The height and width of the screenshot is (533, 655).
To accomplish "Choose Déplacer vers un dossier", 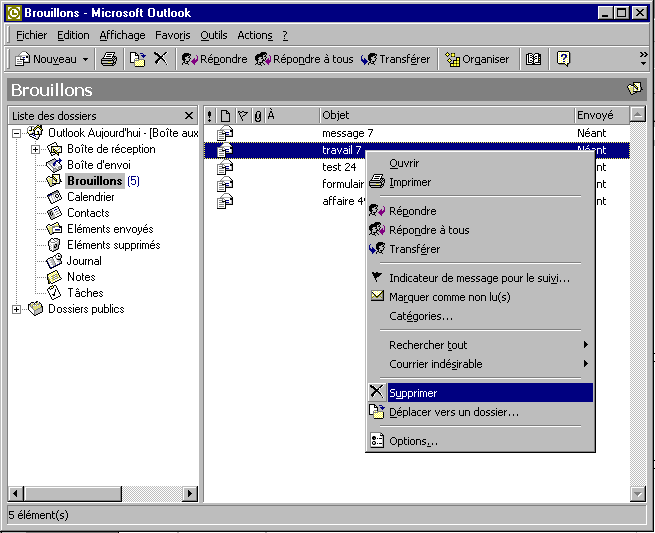I will [x=480, y=412].
